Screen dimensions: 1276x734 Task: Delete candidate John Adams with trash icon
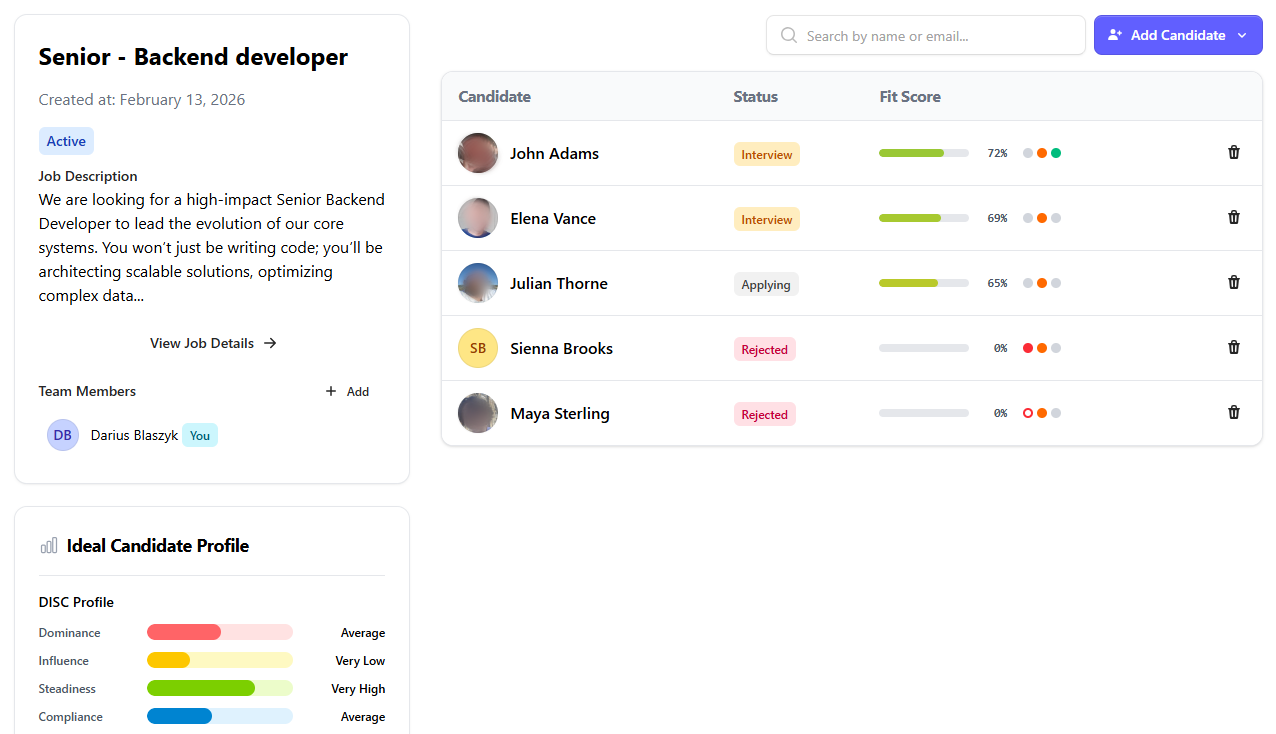pyautogui.click(x=1234, y=152)
